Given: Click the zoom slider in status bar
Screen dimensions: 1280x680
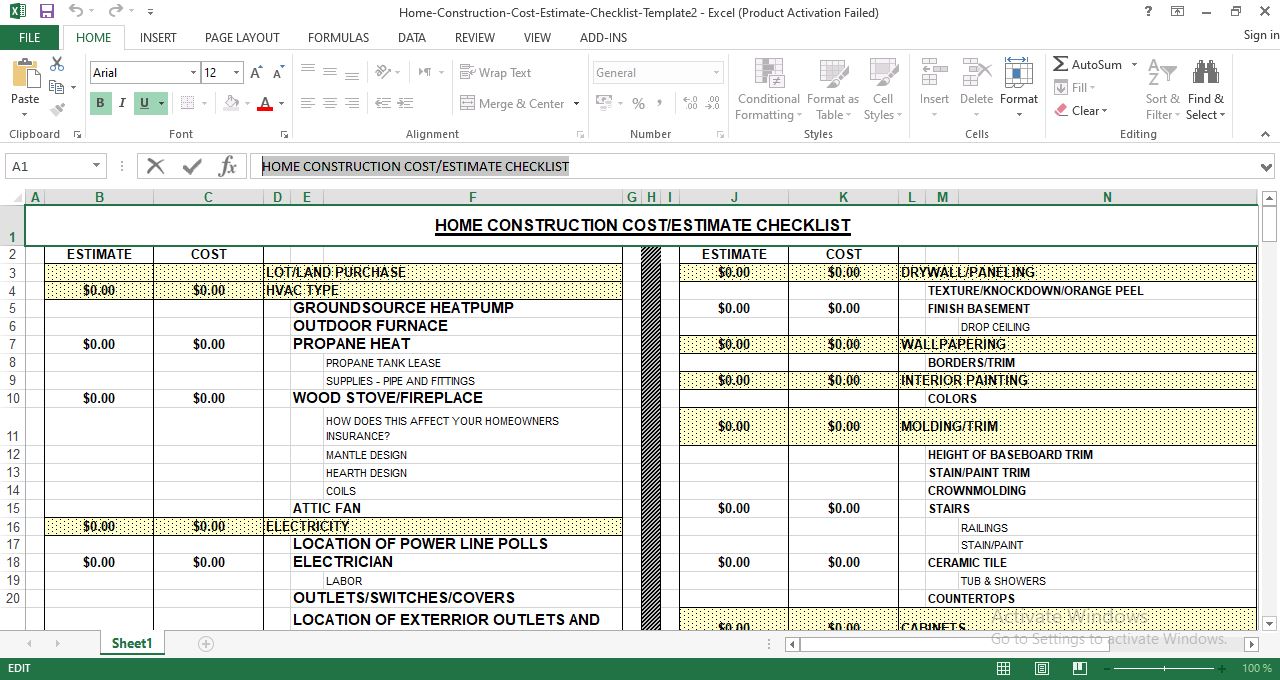Looking at the screenshot, I should tap(1164, 668).
